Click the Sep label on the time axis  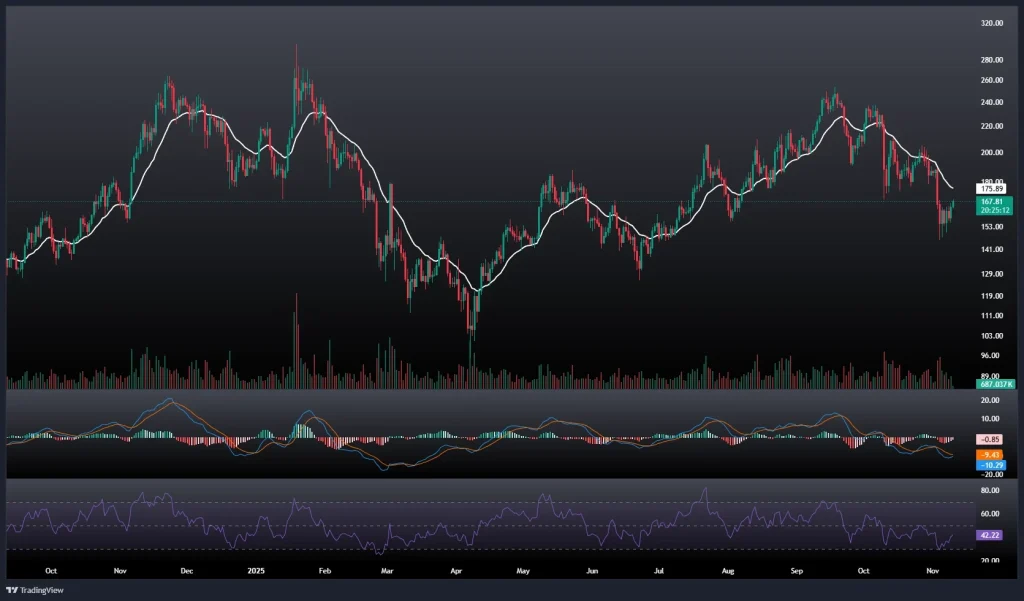(796, 570)
